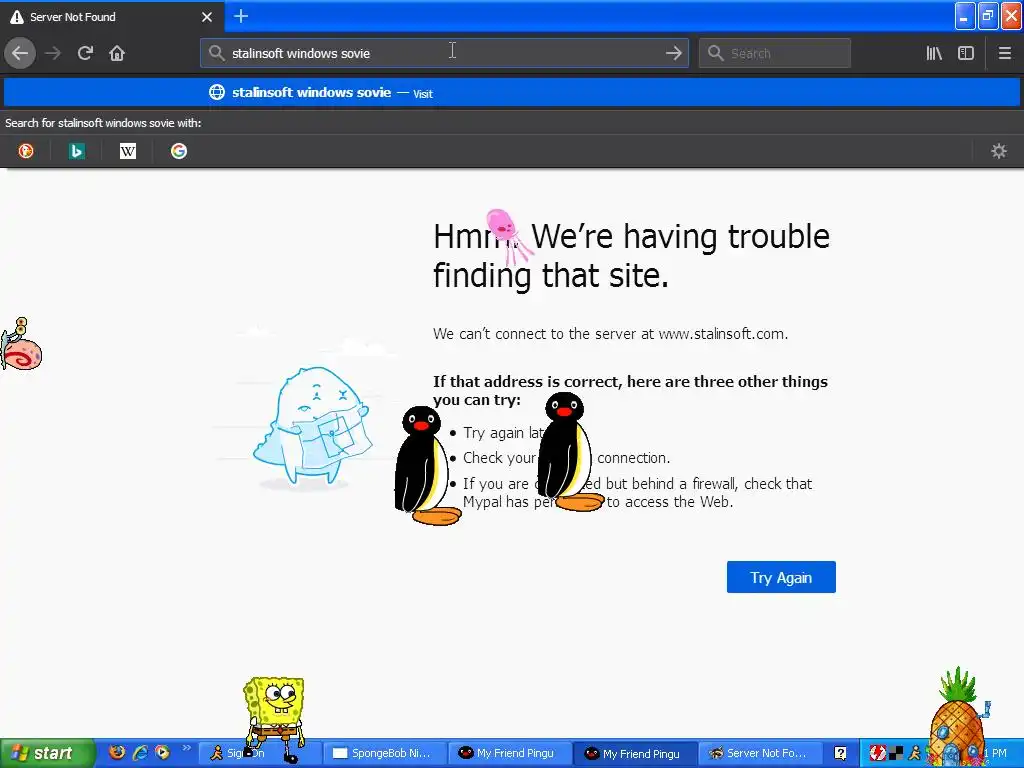Select the Server Not Found tab
Image resolution: width=1024 pixels, height=768 pixels.
(x=112, y=16)
